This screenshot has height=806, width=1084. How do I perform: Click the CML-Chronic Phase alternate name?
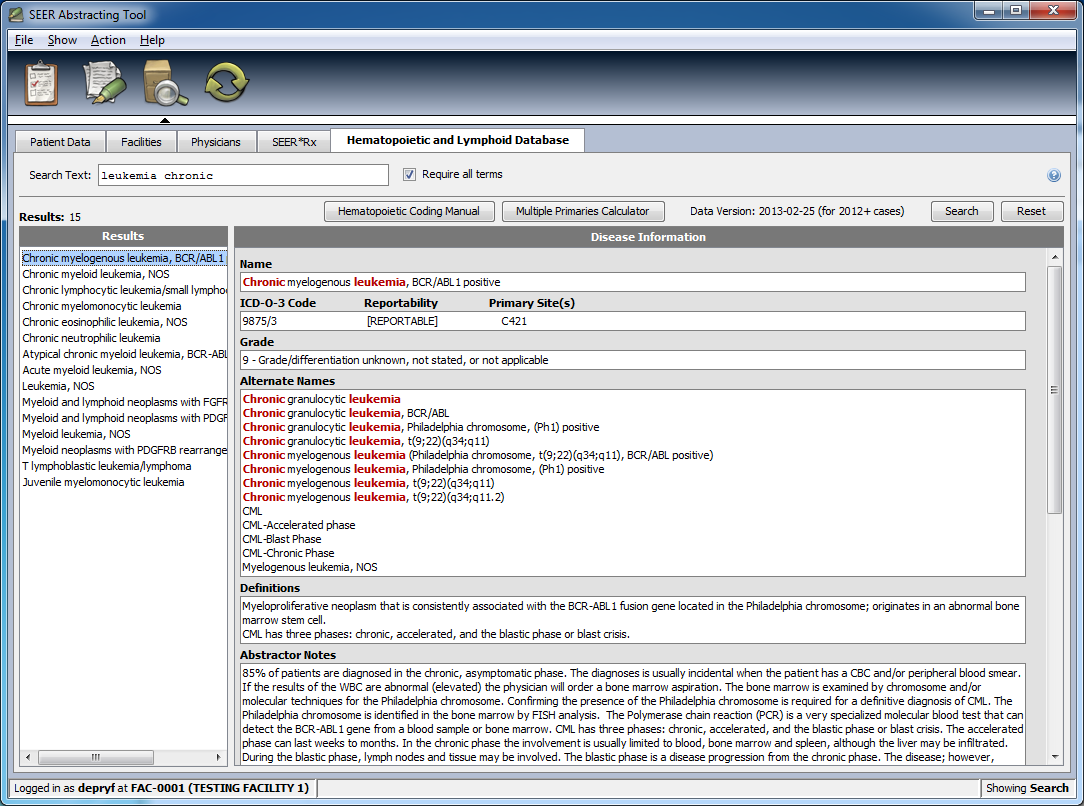tap(288, 553)
